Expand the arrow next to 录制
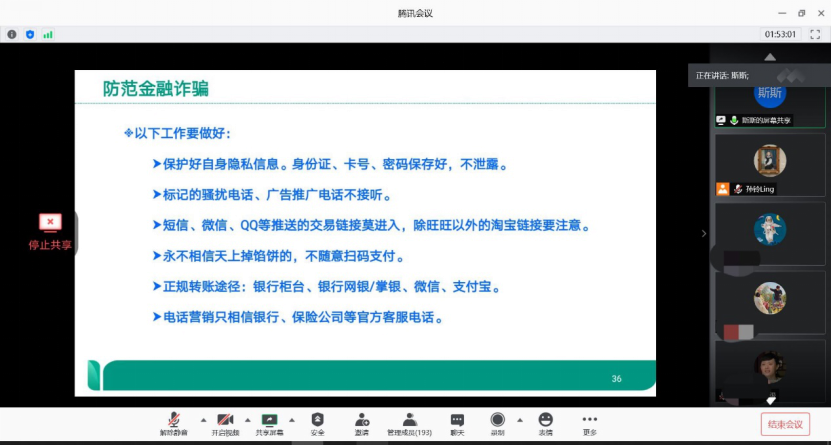Image resolution: width=831 pixels, height=446 pixels. [x=519, y=420]
